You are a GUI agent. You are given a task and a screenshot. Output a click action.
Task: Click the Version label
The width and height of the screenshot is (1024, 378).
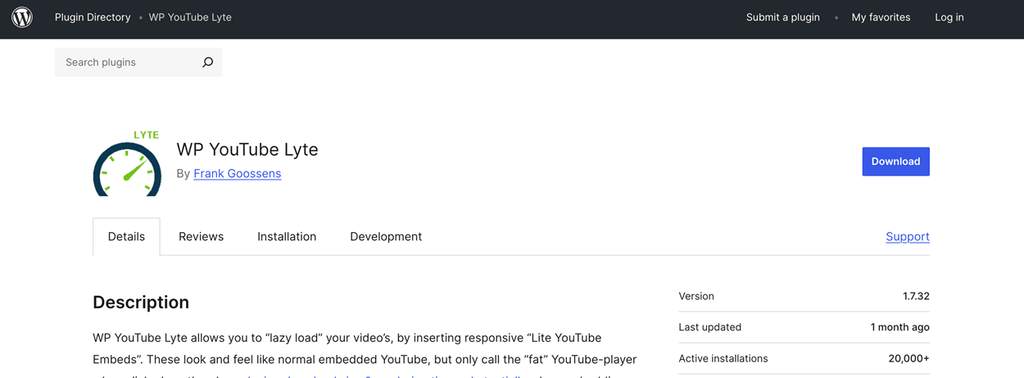click(696, 296)
